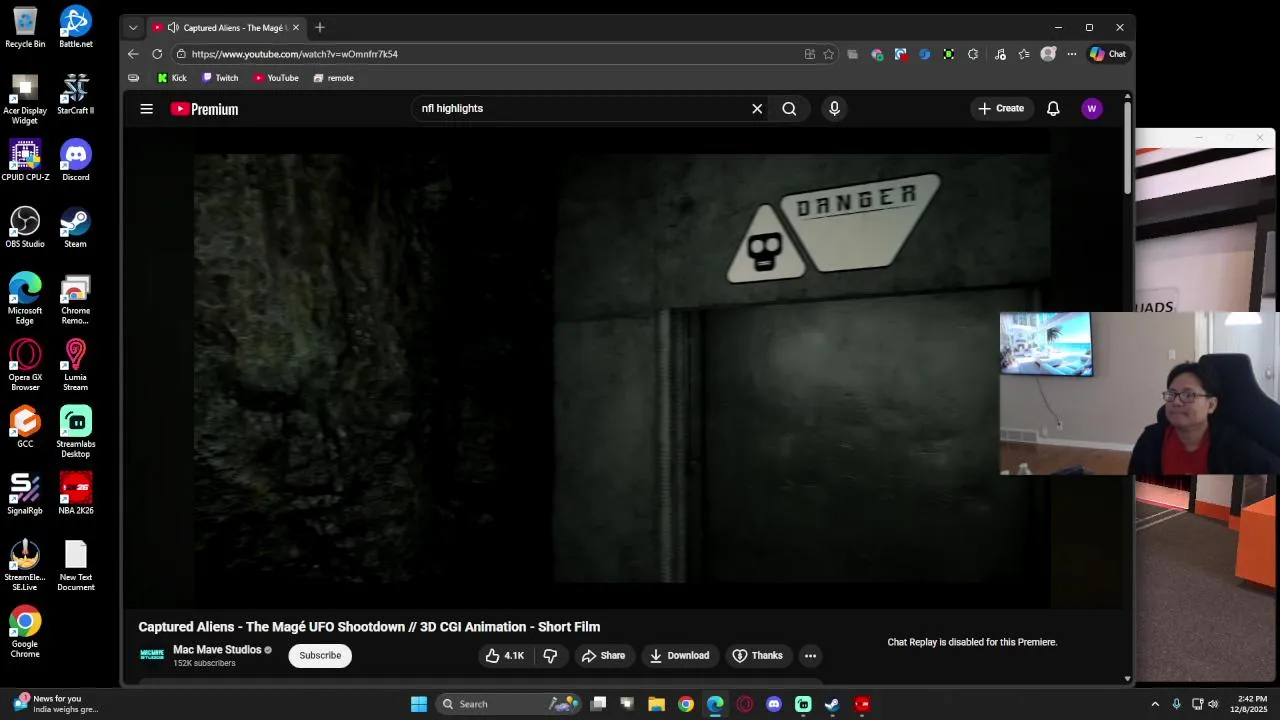The height and width of the screenshot is (720, 1280).
Task: Select New Text Document file icon
Action: [76, 566]
